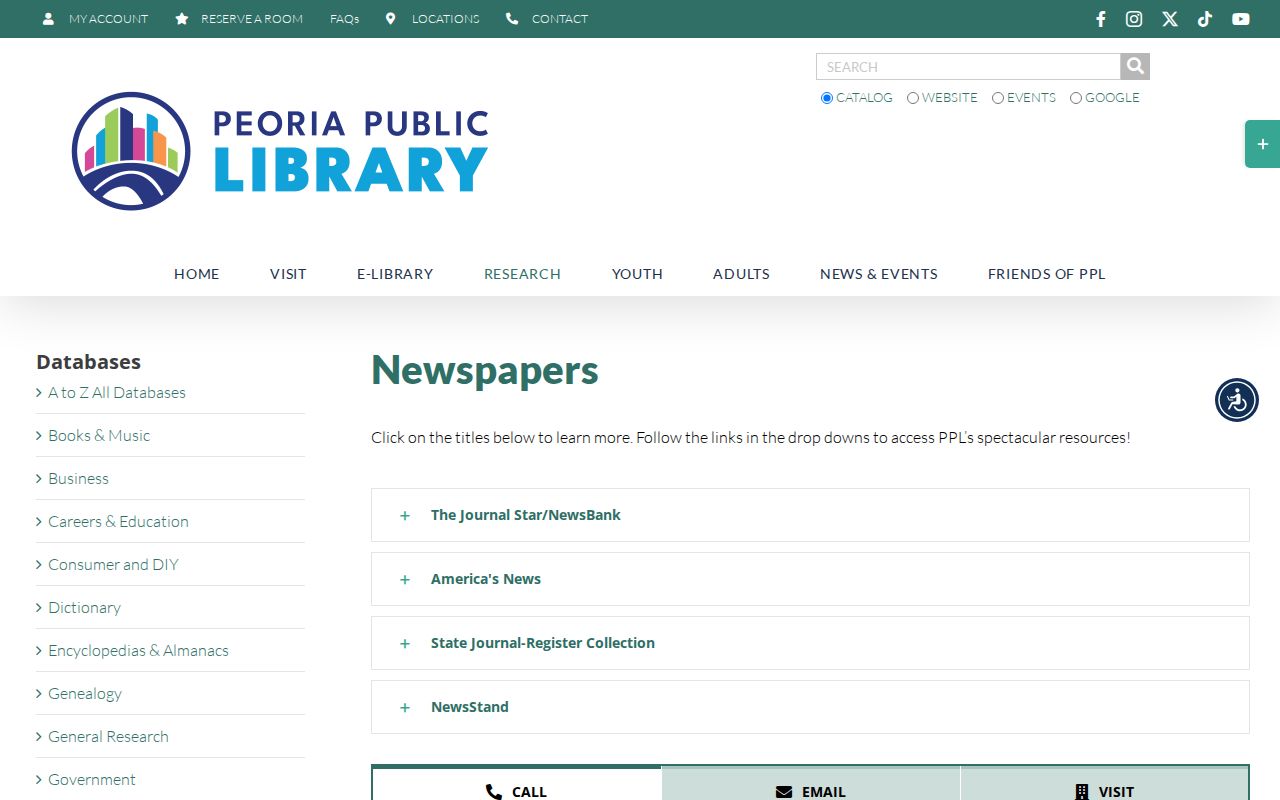The width and height of the screenshot is (1280, 800).
Task: Click the Locations map pin icon
Action: click(391, 19)
